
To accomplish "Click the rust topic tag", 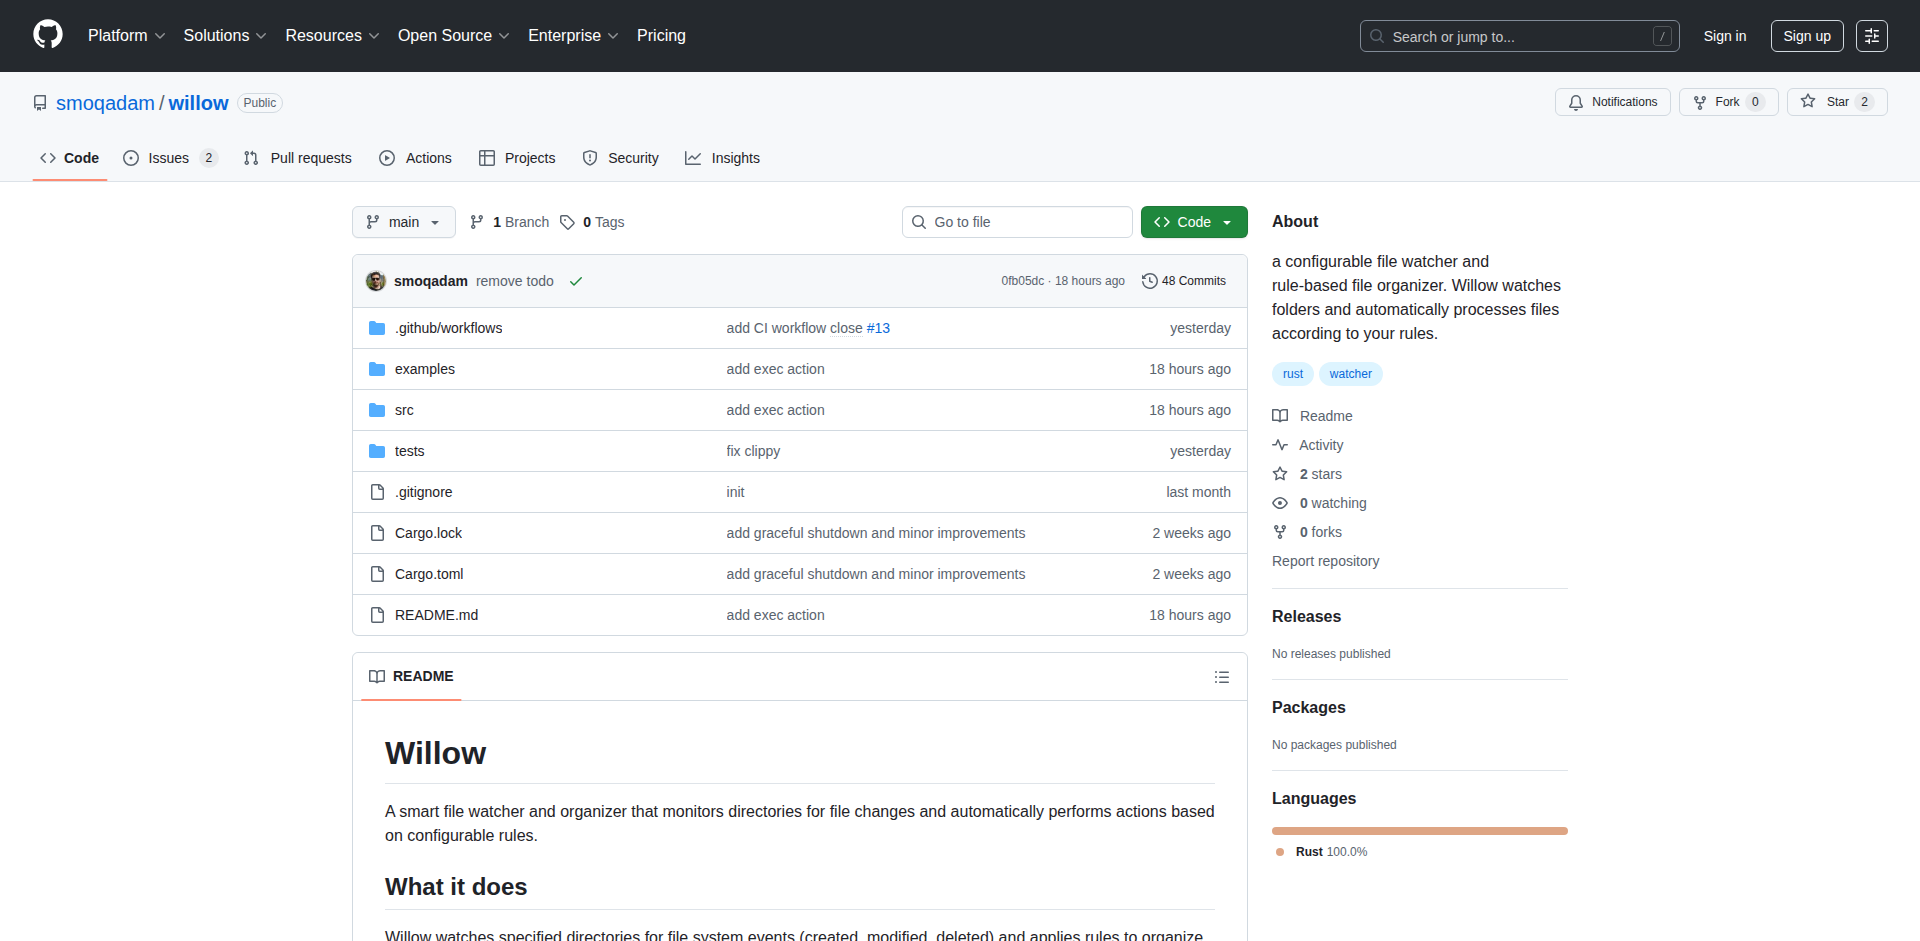I will [1293, 374].
